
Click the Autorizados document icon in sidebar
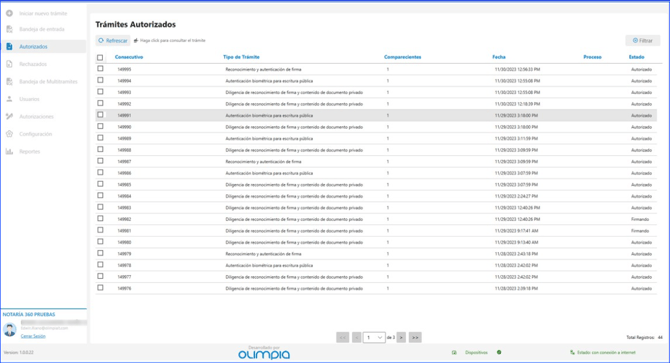[x=9, y=46]
